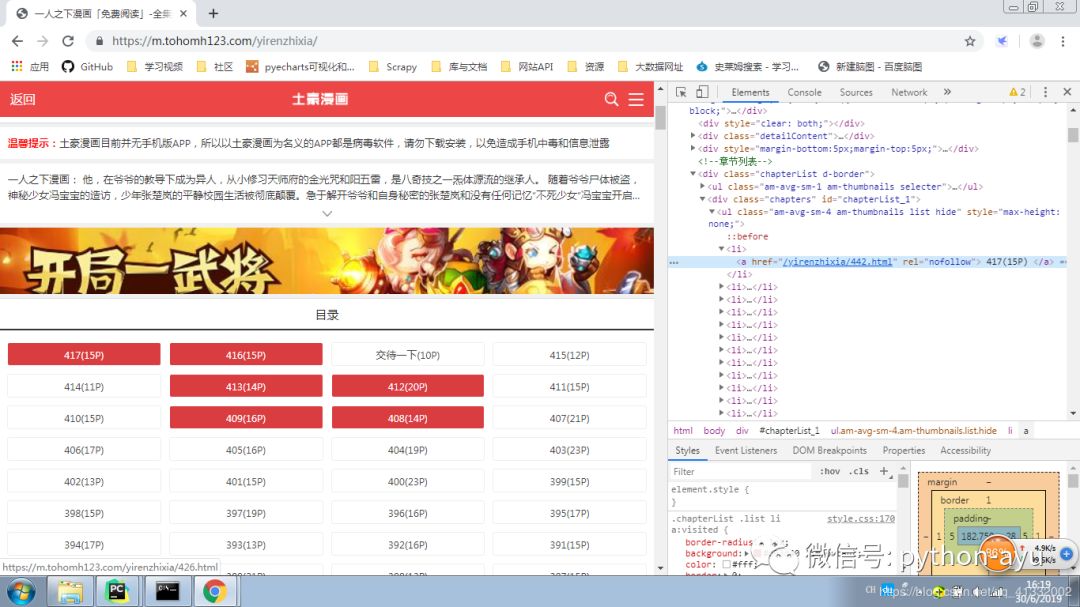
Task: Open the 网站API bookmarks folder
Action: (x=527, y=66)
